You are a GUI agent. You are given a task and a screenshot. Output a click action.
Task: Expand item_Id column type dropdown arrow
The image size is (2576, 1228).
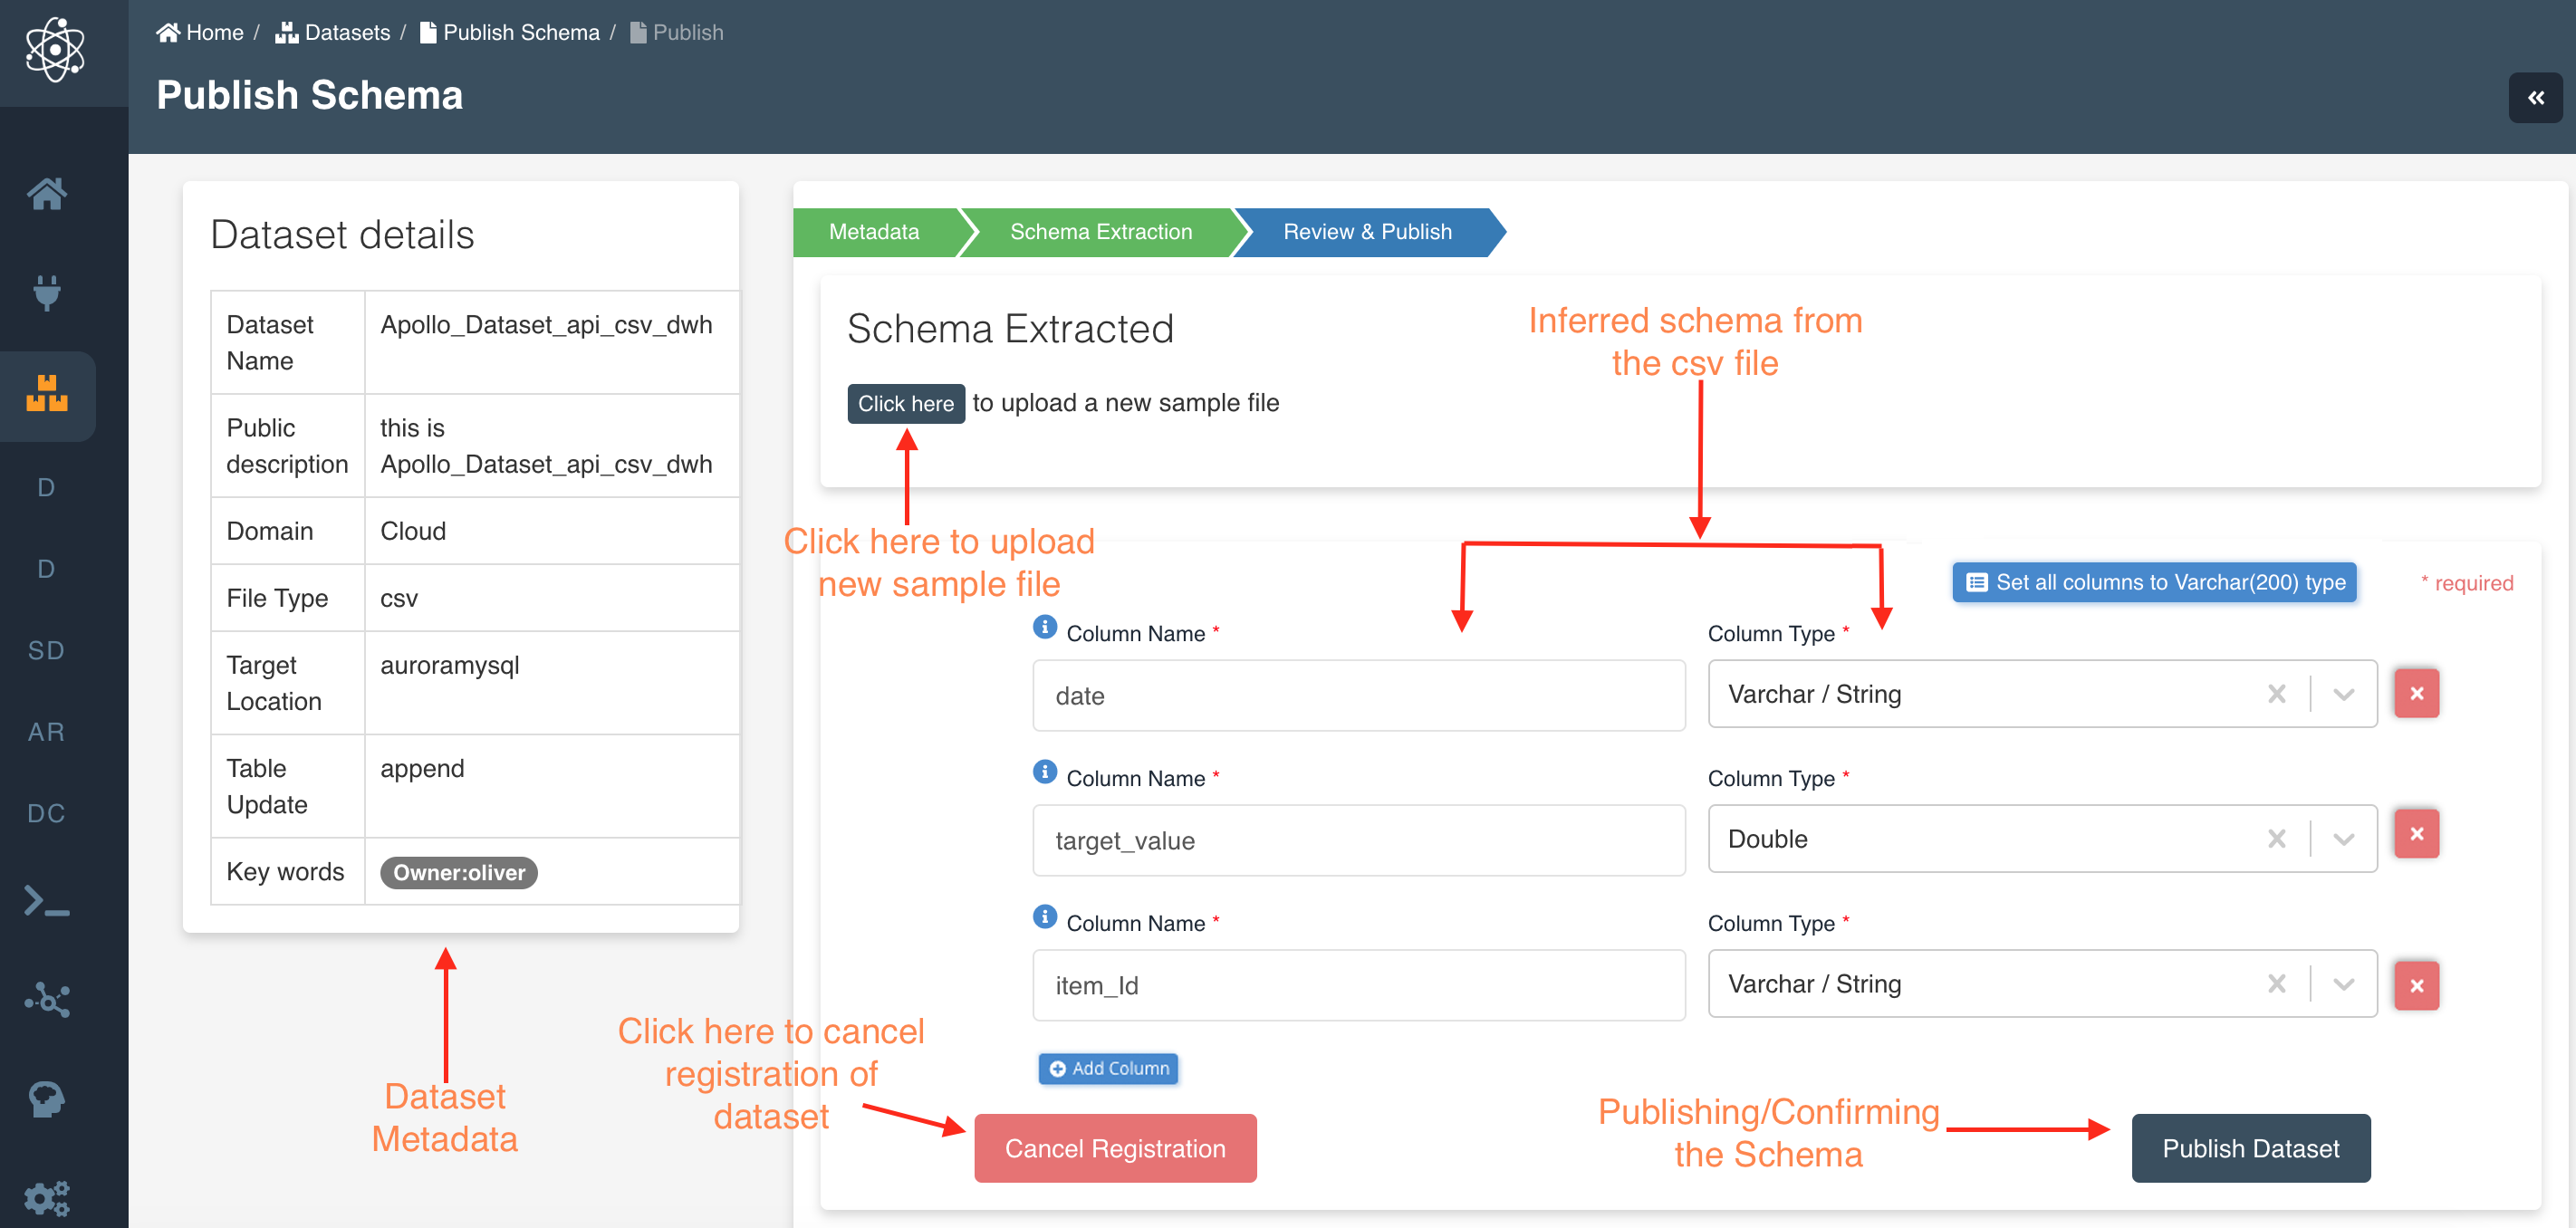[2343, 984]
